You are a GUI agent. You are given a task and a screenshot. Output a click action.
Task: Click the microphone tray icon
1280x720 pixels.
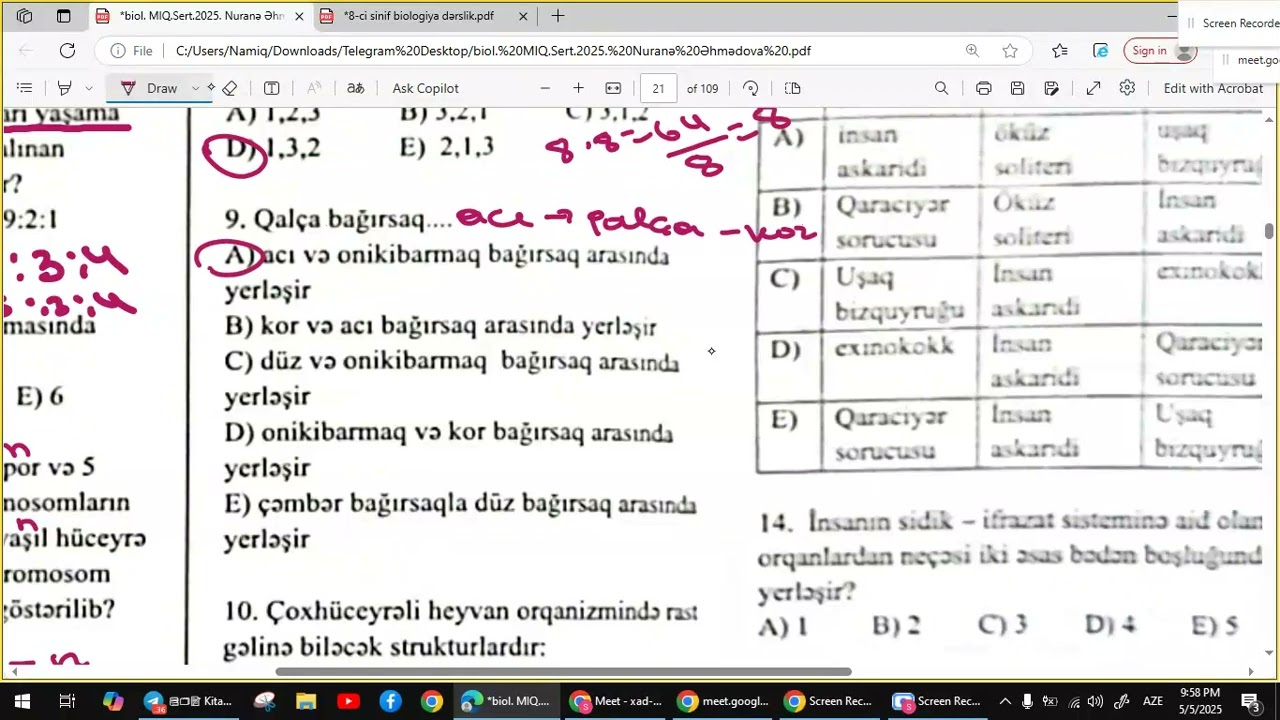click(x=1028, y=701)
